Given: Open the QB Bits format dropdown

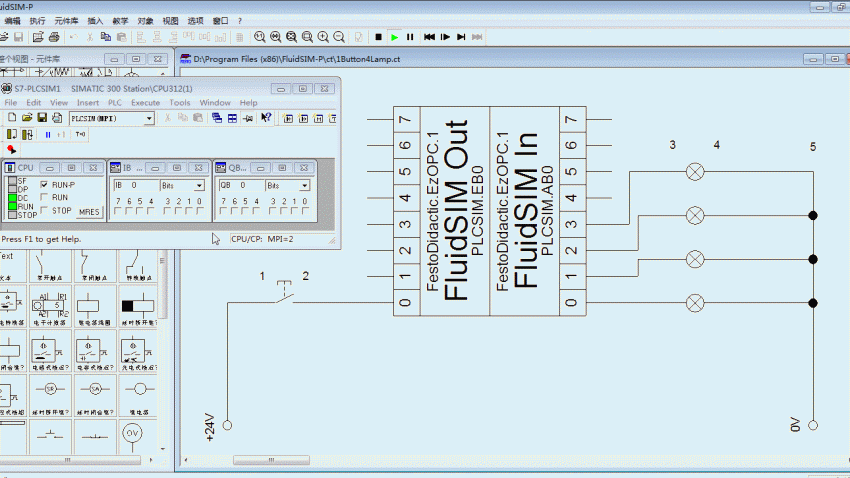Looking at the screenshot, I should (x=305, y=186).
